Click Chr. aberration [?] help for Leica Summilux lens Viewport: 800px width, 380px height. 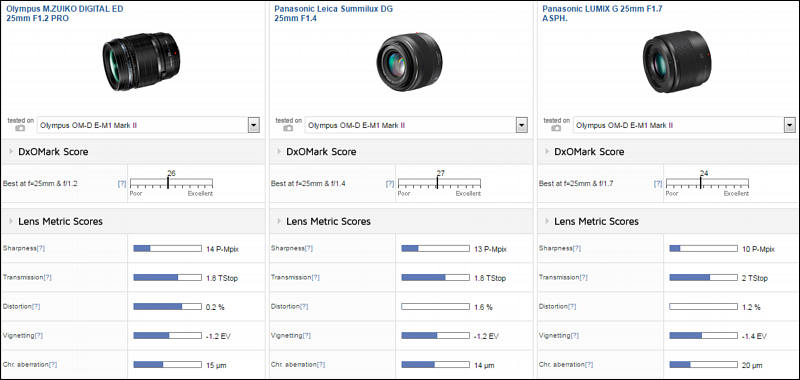(321, 365)
